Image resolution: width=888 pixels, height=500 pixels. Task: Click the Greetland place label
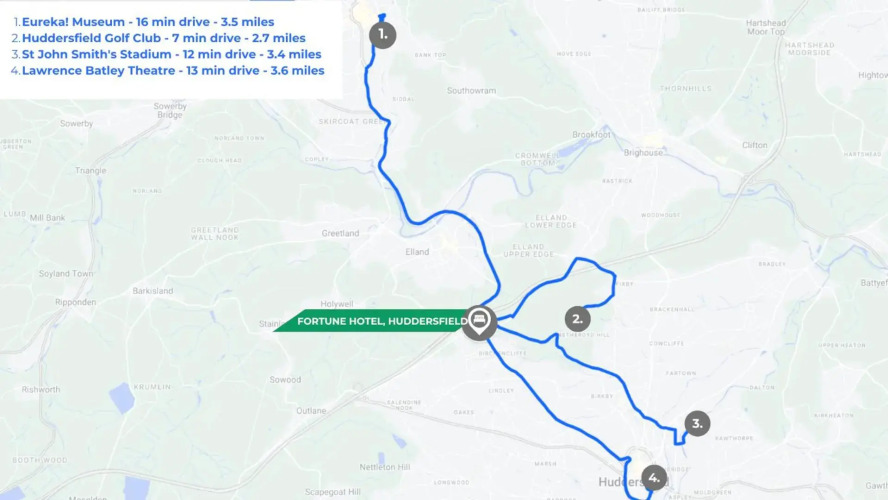pyautogui.click(x=340, y=233)
